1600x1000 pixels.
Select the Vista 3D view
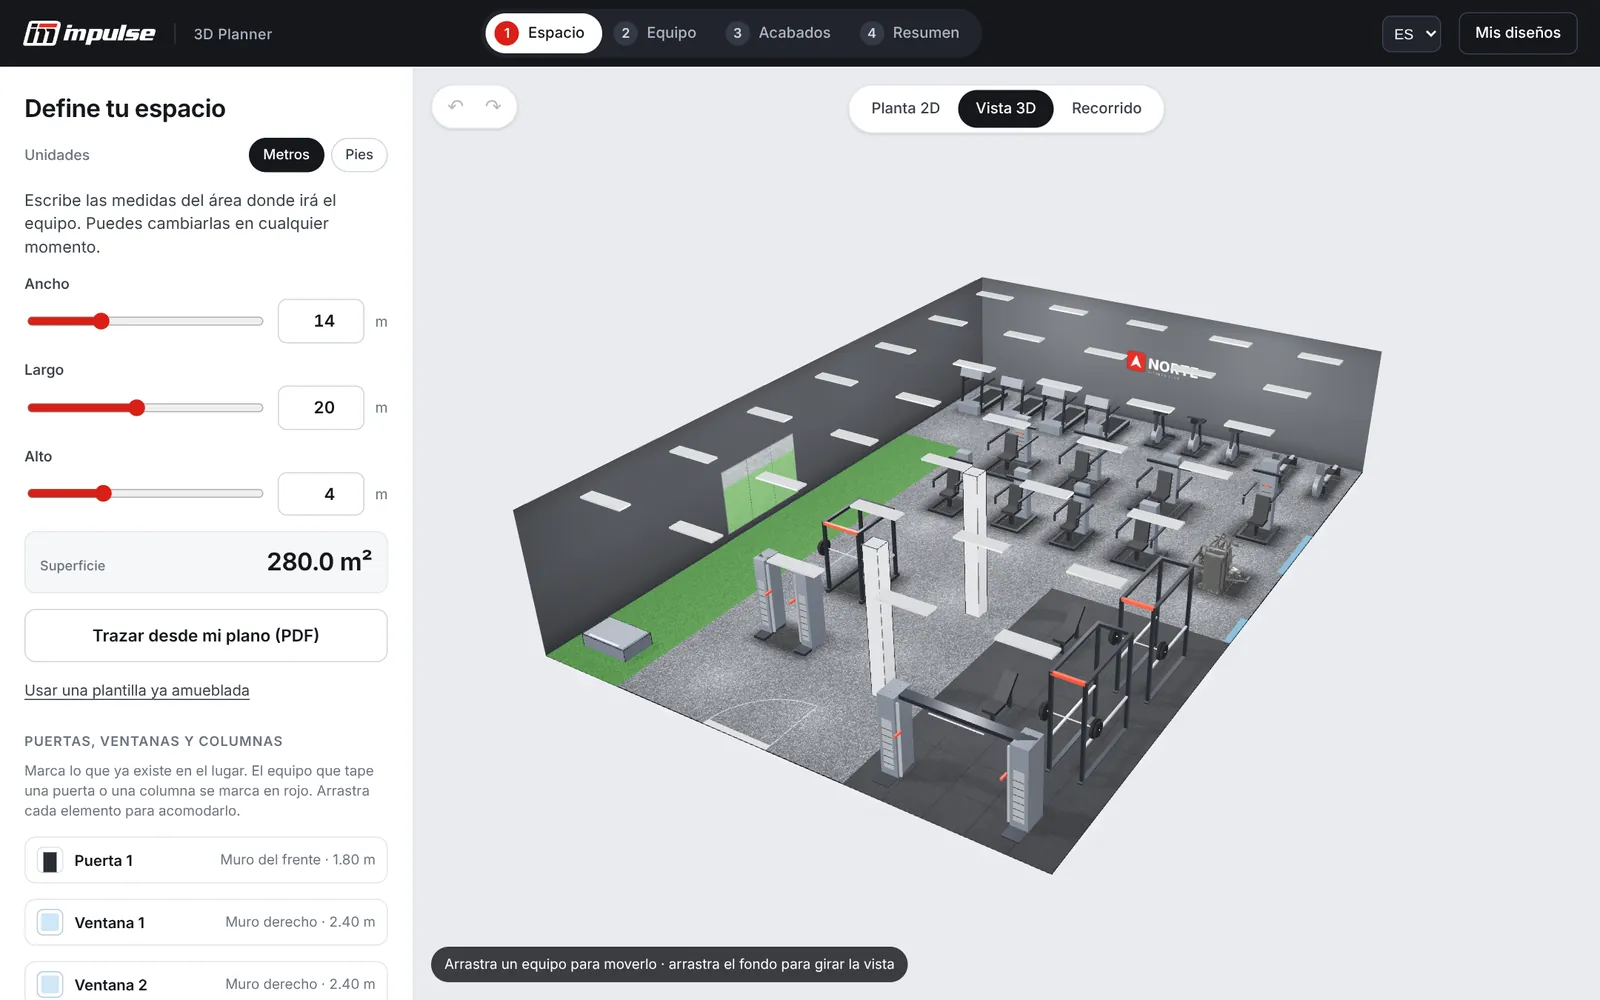coord(1005,108)
